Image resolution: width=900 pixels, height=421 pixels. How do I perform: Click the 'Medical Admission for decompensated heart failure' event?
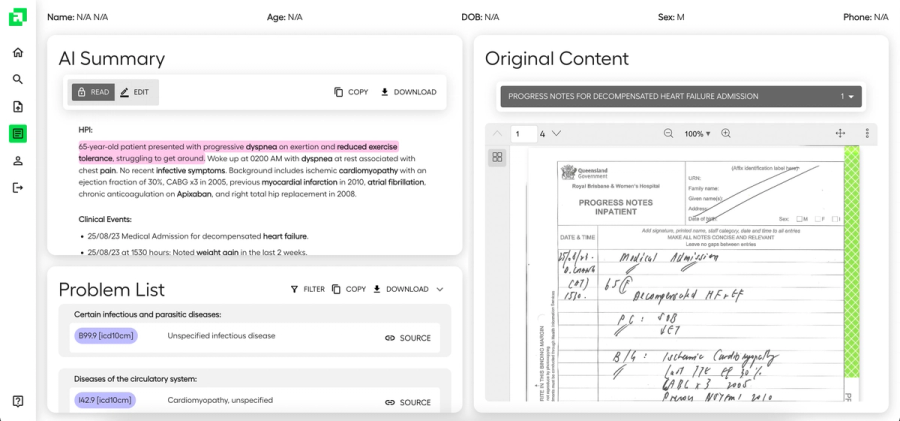(197, 236)
